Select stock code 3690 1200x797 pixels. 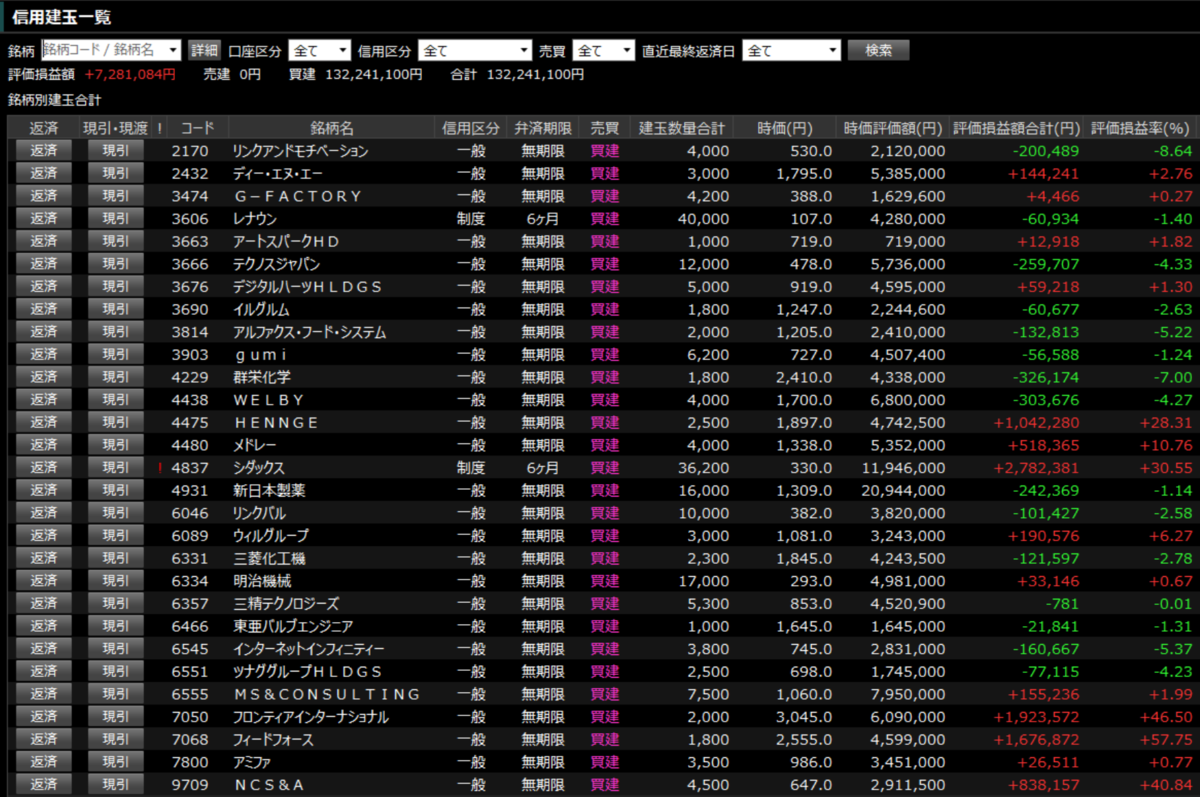[190, 309]
